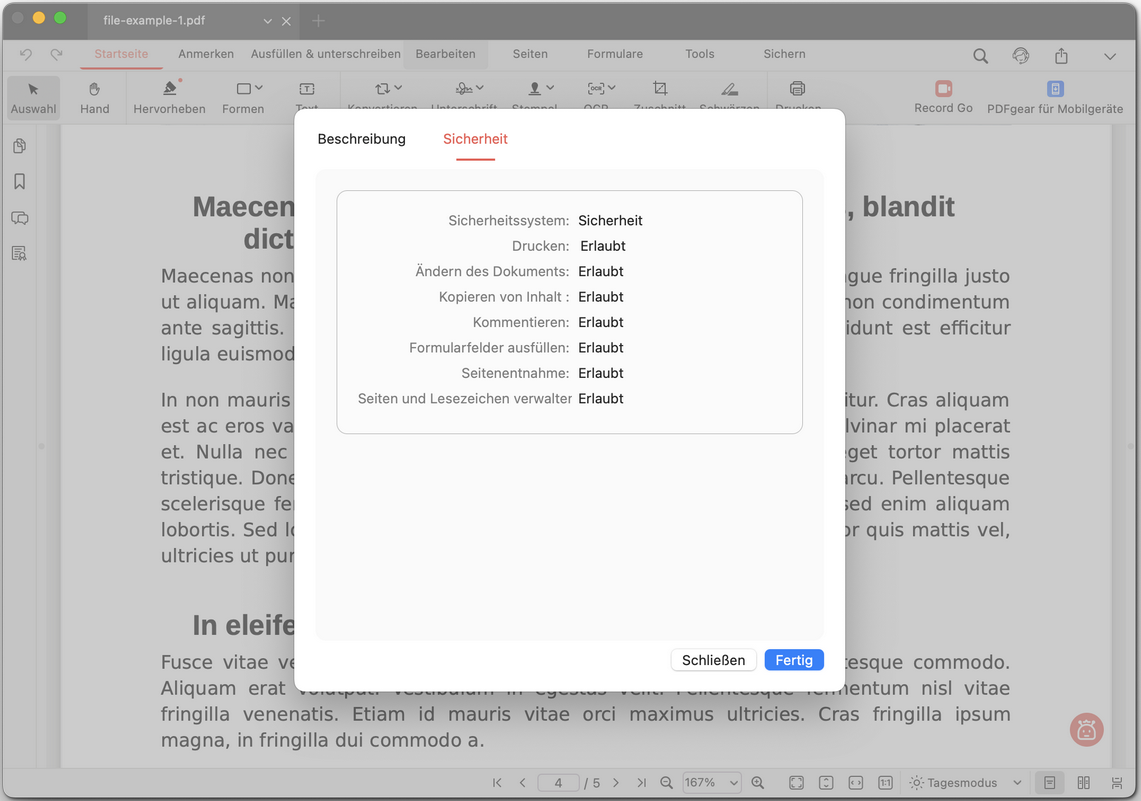
Task: Click the Schließen button
Action: [x=713, y=660]
